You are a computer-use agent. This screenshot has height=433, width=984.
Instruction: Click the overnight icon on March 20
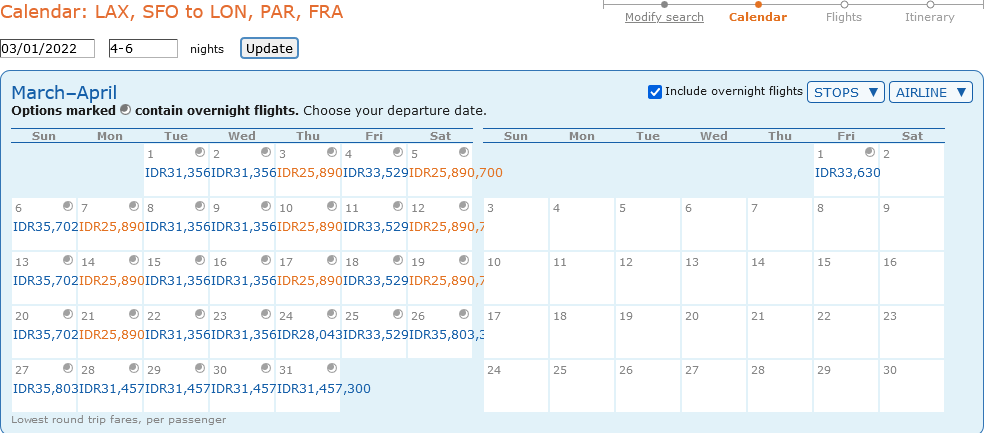click(x=68, y=314)
